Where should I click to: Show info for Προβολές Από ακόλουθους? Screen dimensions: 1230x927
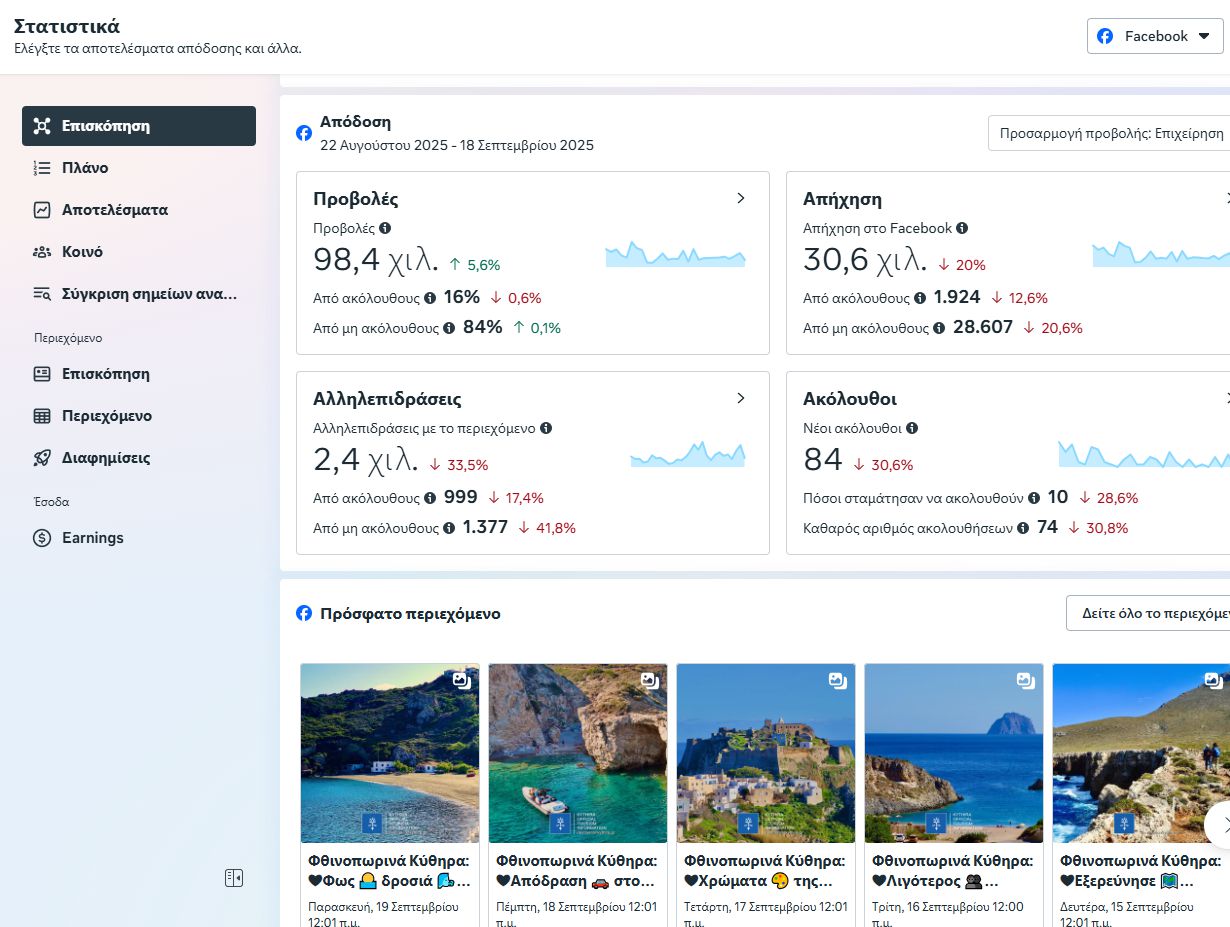point(430,298)
